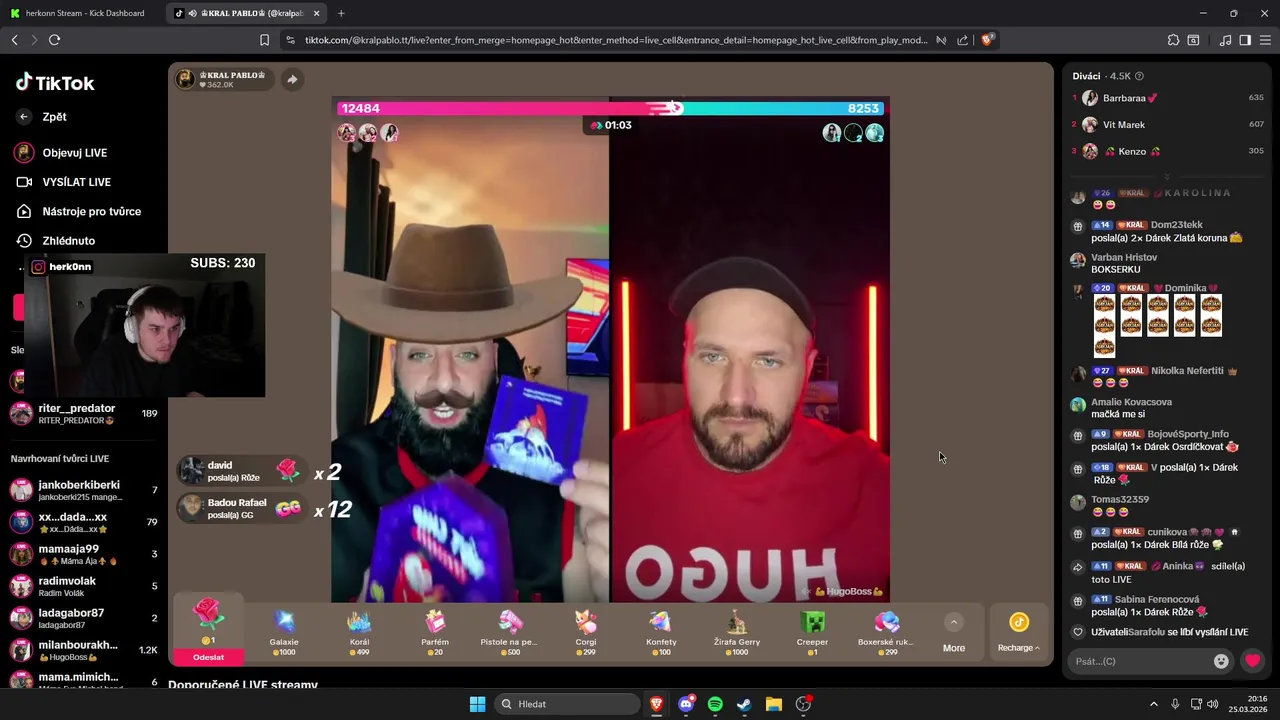This screenshot has width=1280, height=720.
Task: View top viewer Kenzo
Action: coord(1168,151)
